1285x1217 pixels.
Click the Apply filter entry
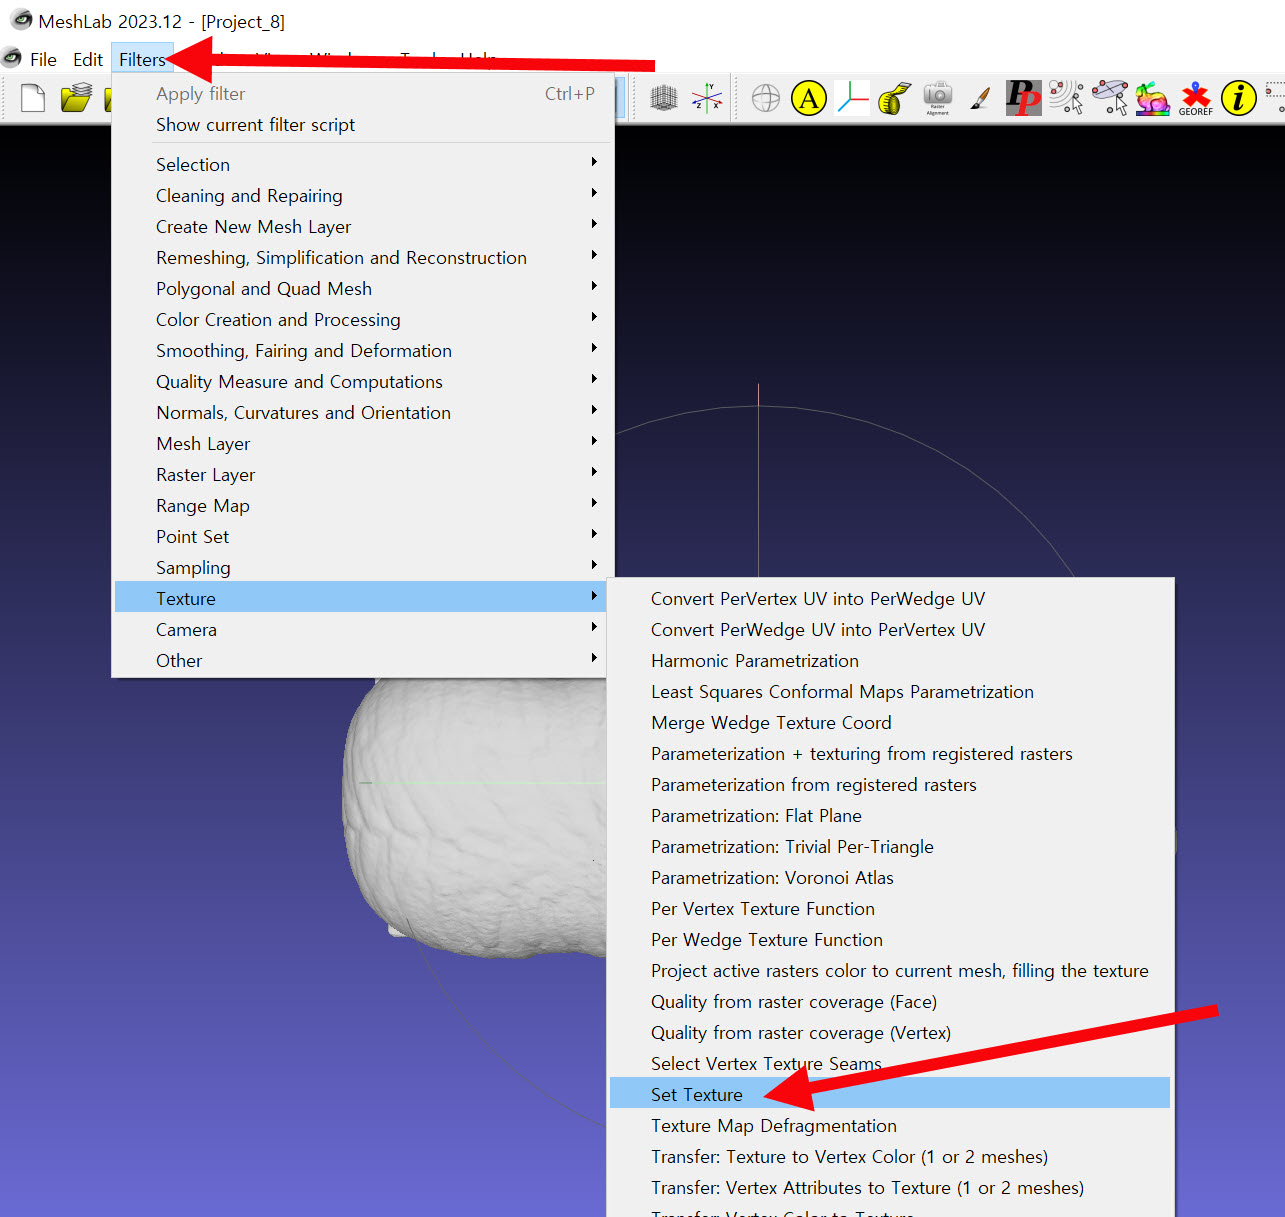click(x=362, y=94)
